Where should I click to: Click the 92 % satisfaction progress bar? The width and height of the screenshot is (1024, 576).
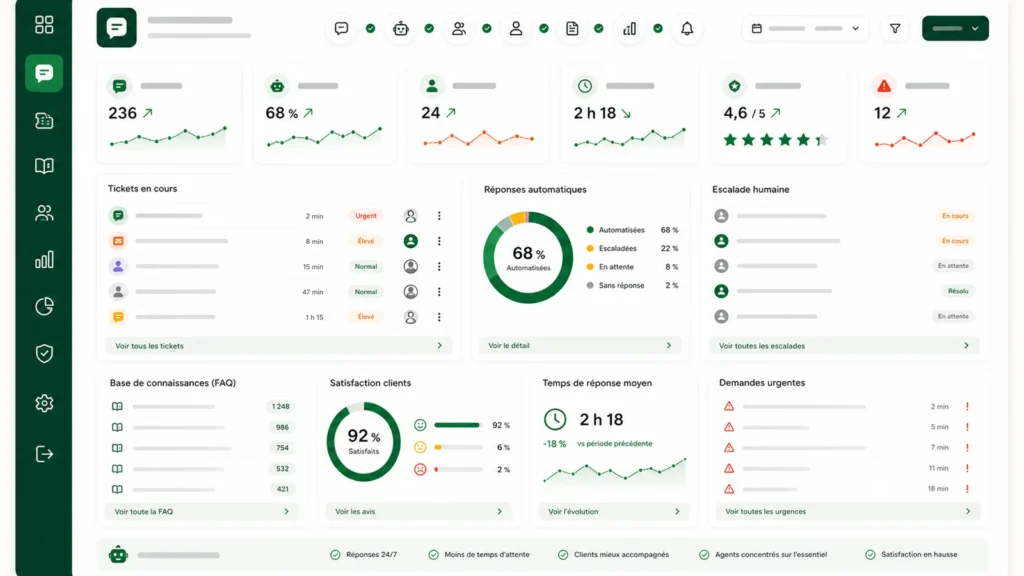pos(457,425)
